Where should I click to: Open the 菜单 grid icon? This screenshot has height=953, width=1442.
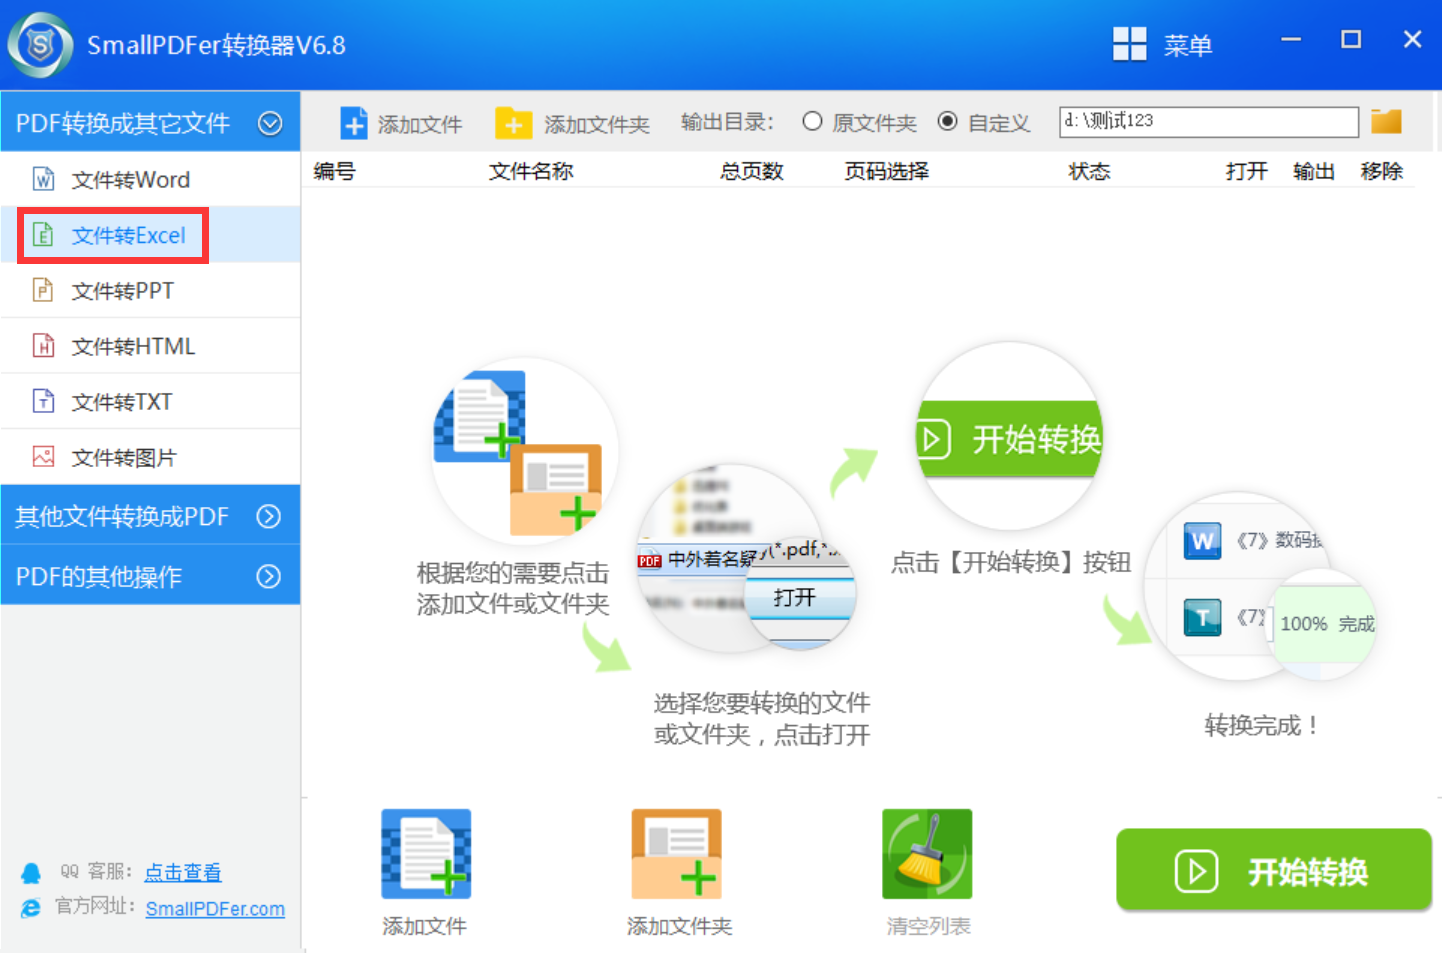[x=1130, y=44]
